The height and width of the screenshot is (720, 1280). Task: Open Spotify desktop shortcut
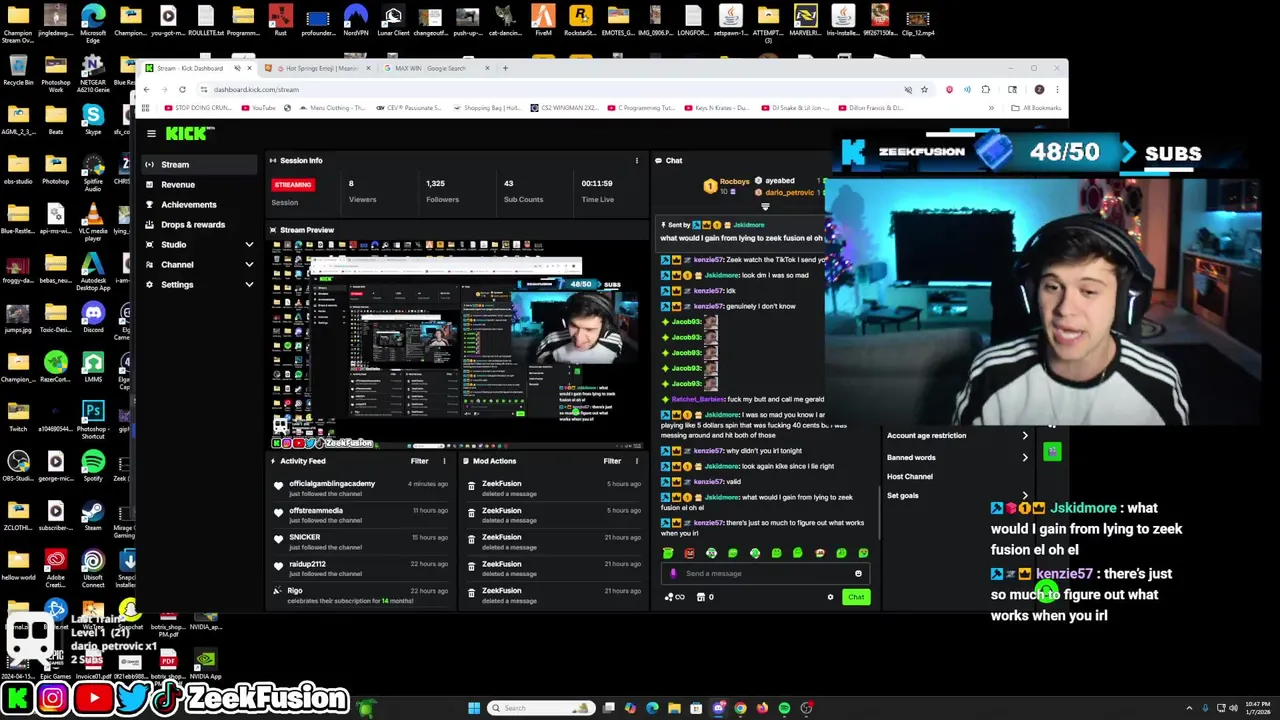[93, 466]
